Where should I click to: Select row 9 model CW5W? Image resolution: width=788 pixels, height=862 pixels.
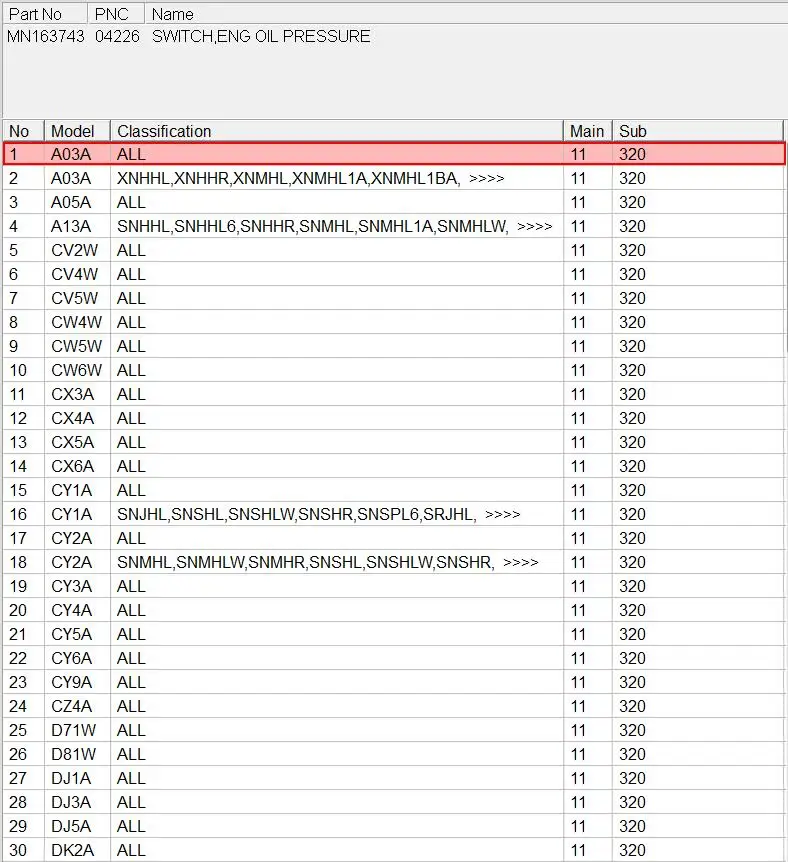(76, 346)
